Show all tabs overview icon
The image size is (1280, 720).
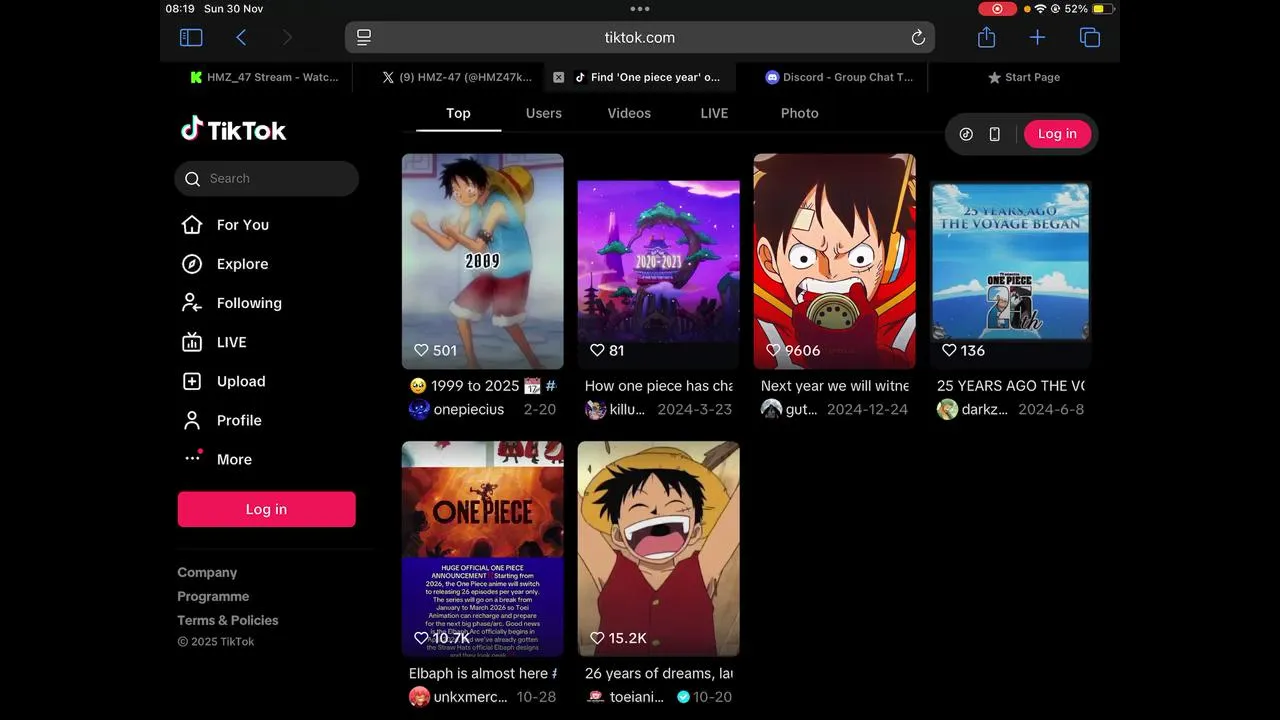click(1090, 37)
